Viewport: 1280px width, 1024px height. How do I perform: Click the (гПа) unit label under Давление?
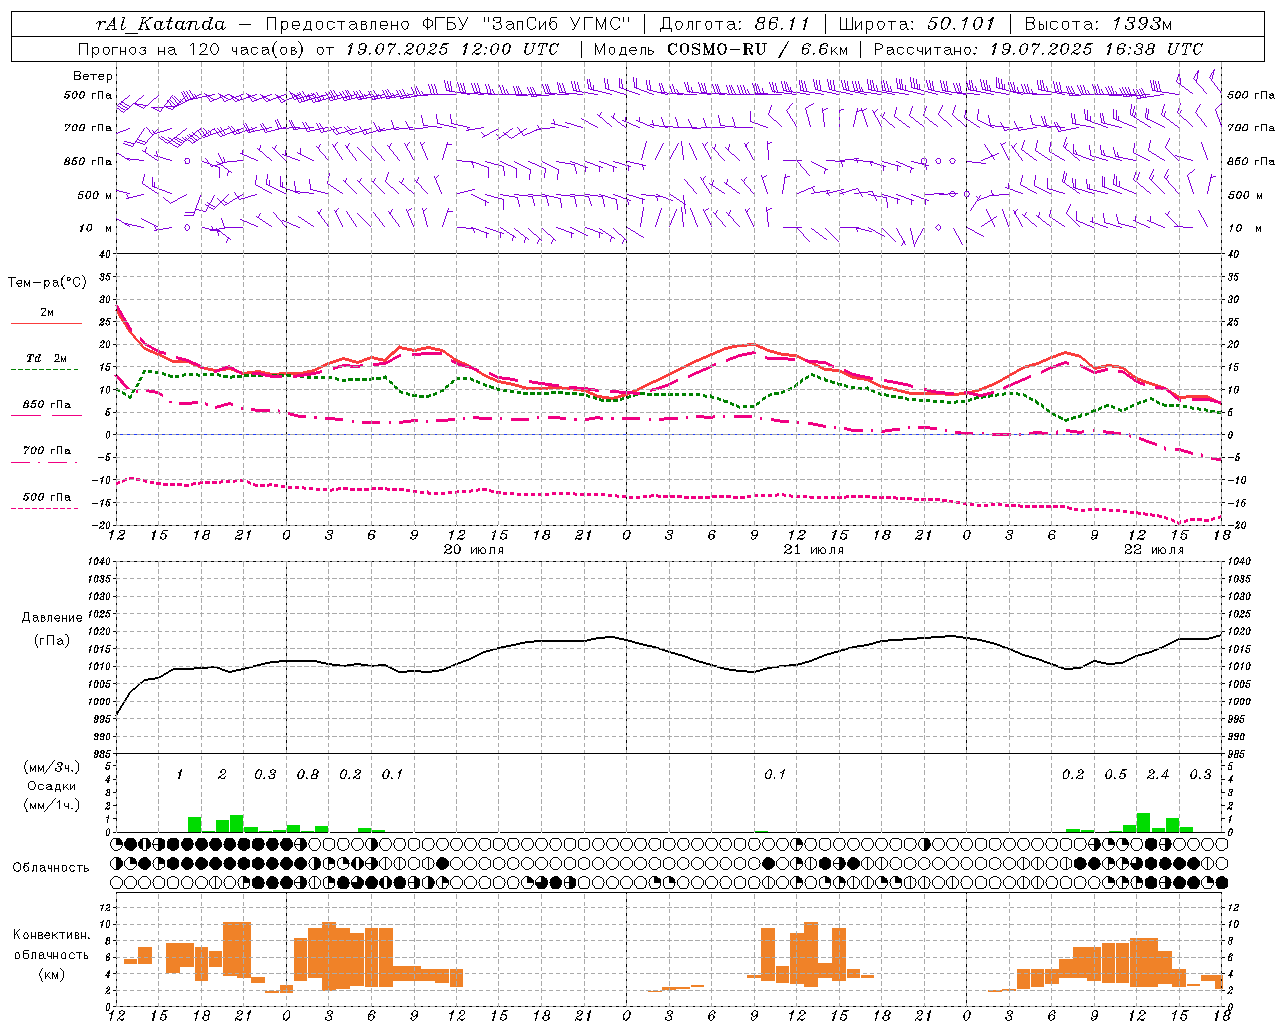pyautogui.click(x=52, y=641)
